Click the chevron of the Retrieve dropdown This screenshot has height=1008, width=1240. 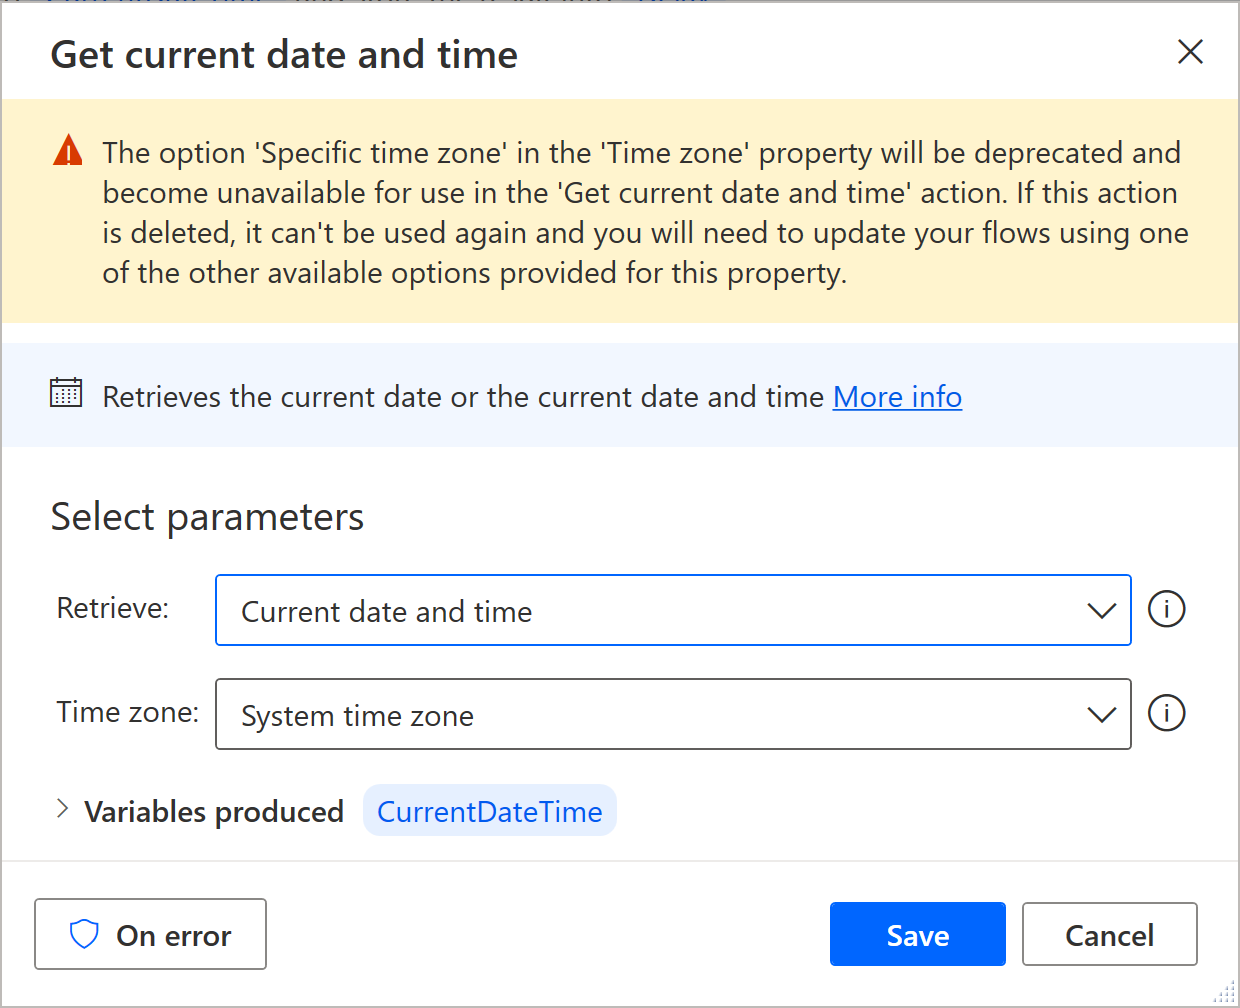[x=1102, y=610]
